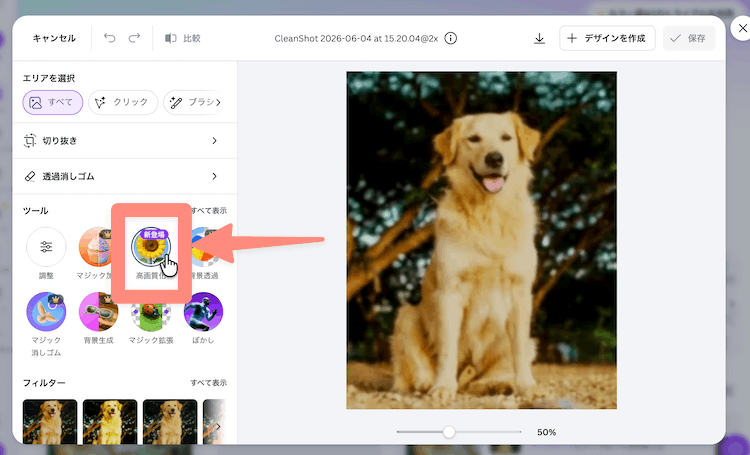This screenshot has width=750, height=455.
Task: Open the 背景生成 tool
Action: (99, 311)
